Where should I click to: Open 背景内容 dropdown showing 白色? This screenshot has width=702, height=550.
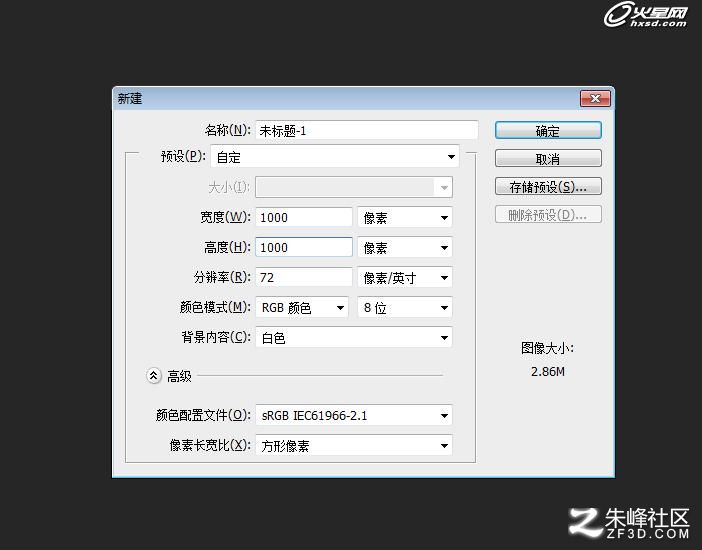(354, 338)
